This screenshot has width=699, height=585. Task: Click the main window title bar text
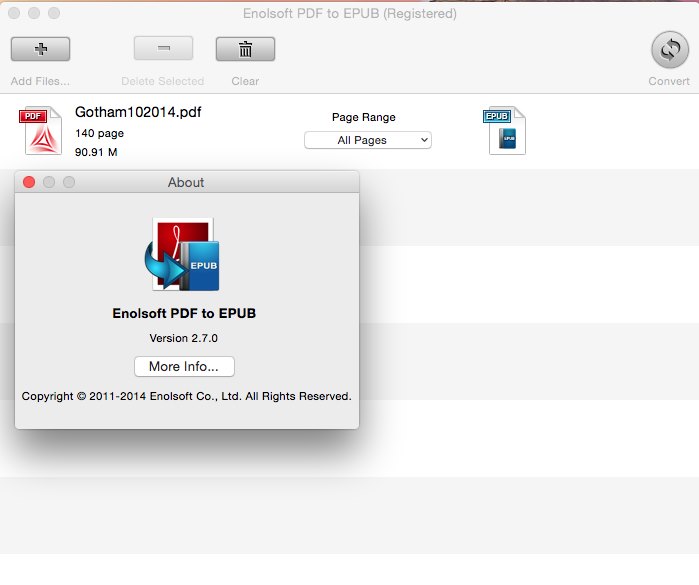(350, 13)
